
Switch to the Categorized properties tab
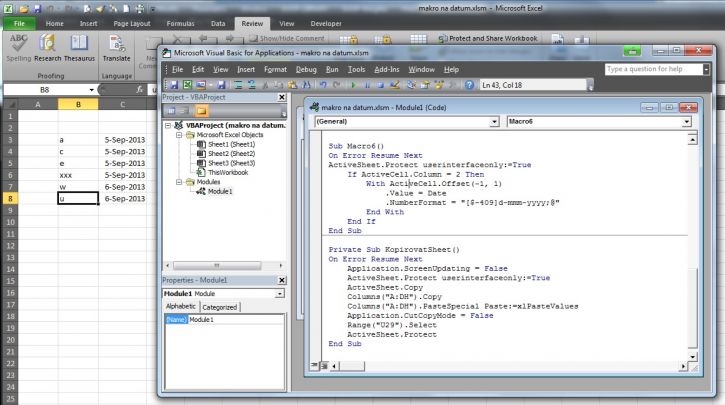click(x=220, y=307)
